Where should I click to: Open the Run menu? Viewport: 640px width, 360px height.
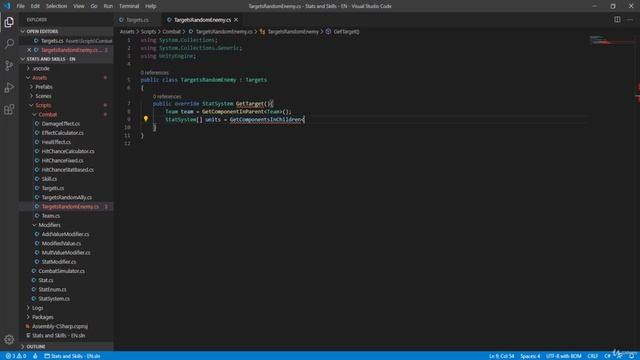coord(108,6)
